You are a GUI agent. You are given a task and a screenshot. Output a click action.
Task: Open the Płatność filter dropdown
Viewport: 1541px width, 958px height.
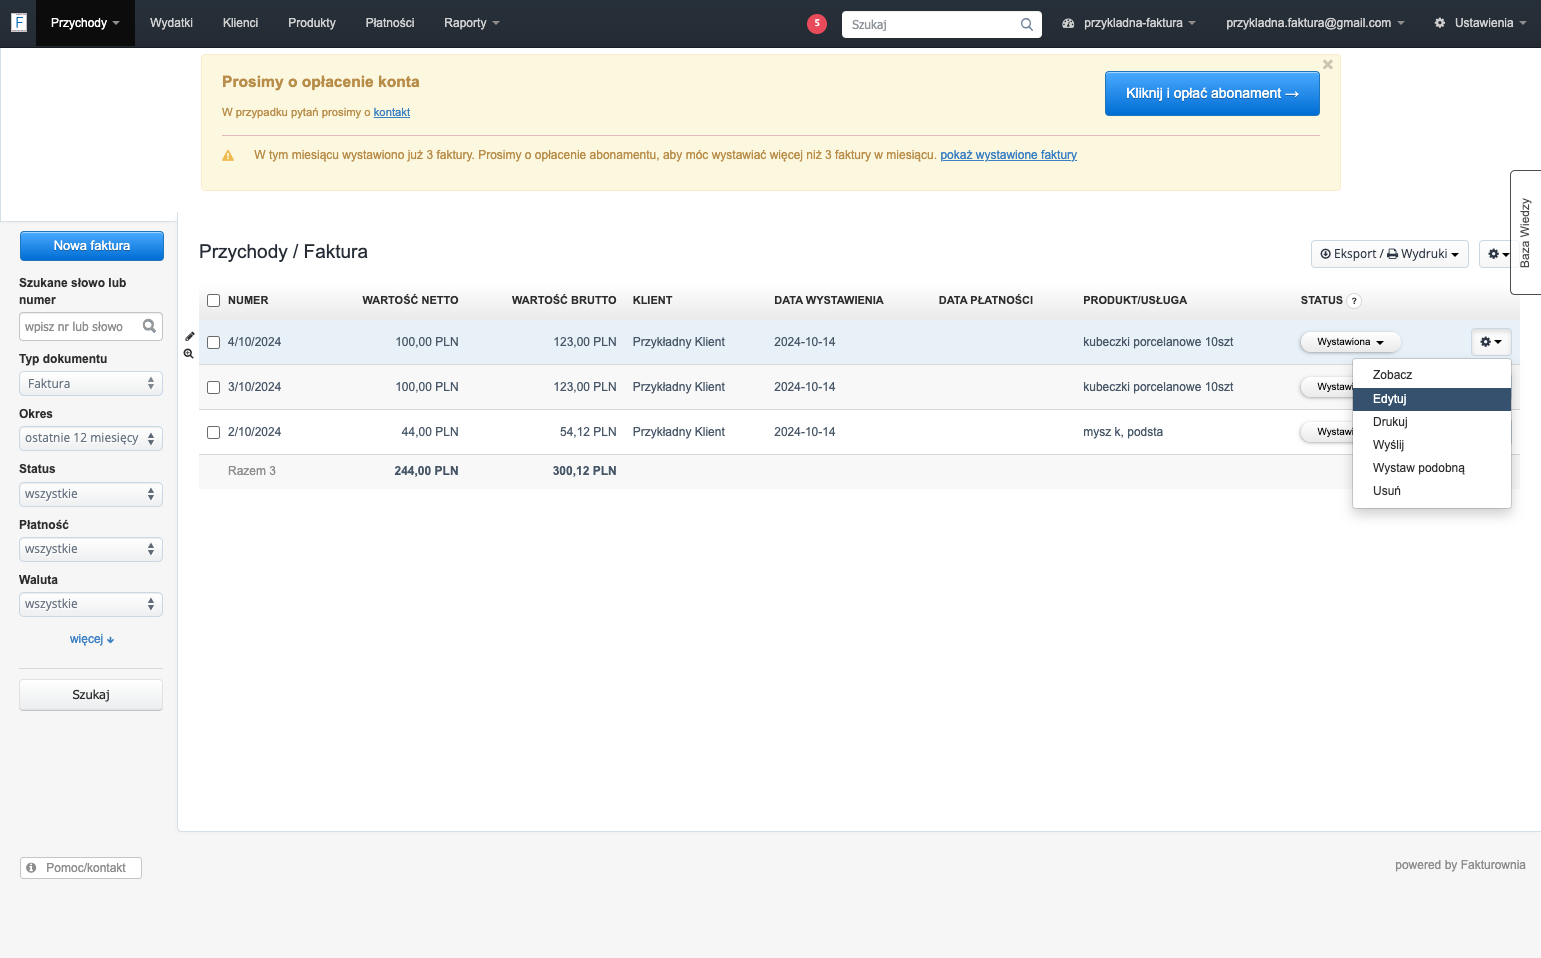[91, 549]
